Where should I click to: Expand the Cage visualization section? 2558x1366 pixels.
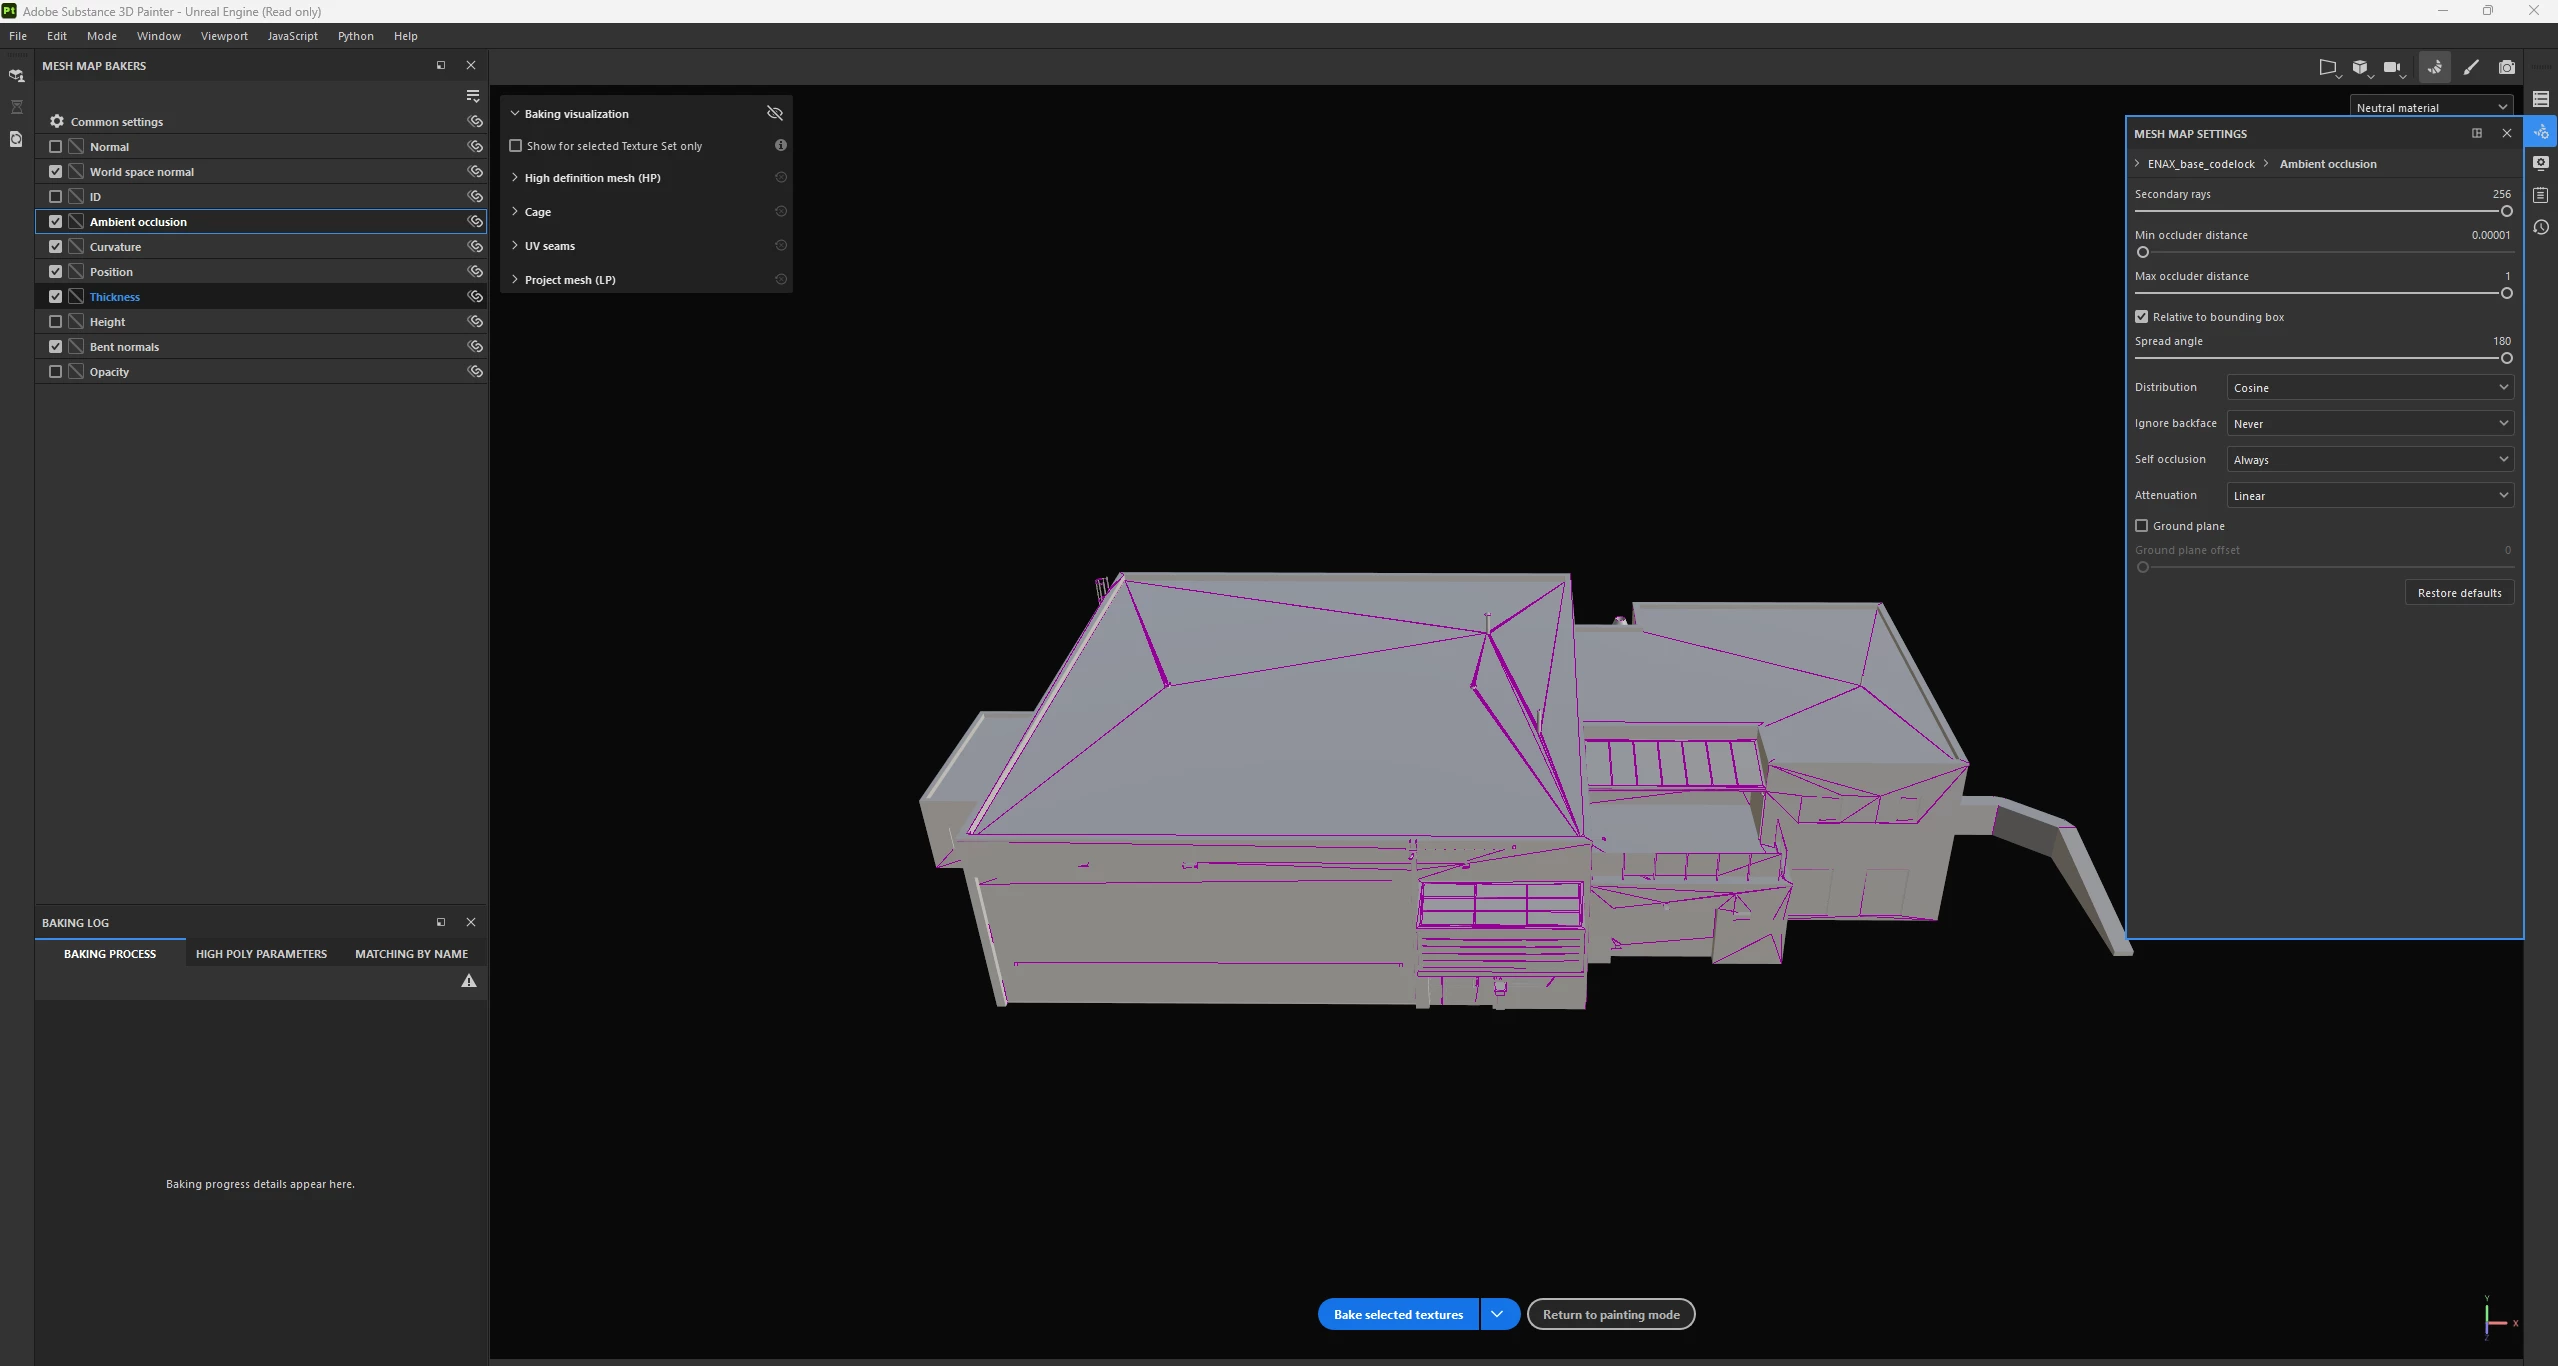(x=537, y=212)
